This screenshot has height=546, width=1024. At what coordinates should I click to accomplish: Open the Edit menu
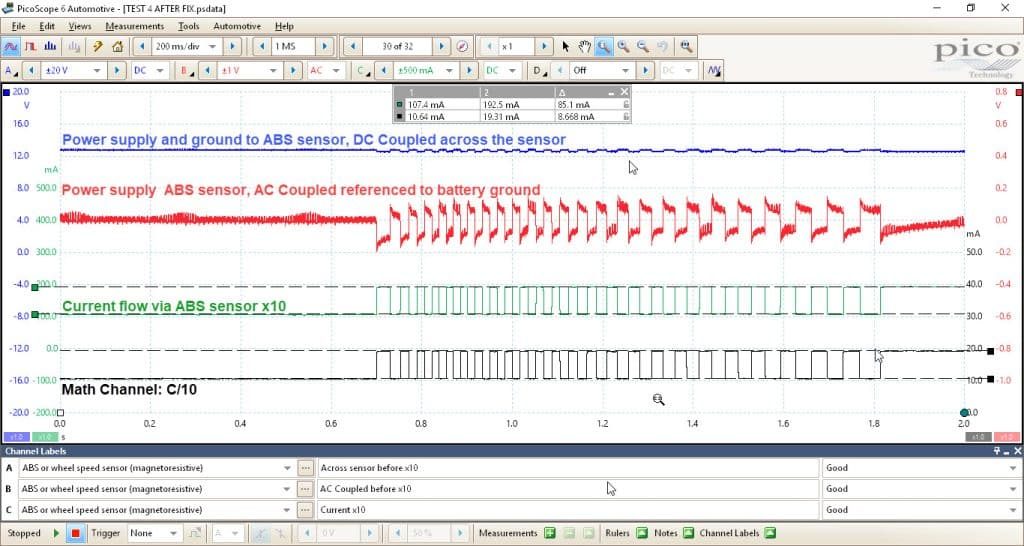[47, 26]
